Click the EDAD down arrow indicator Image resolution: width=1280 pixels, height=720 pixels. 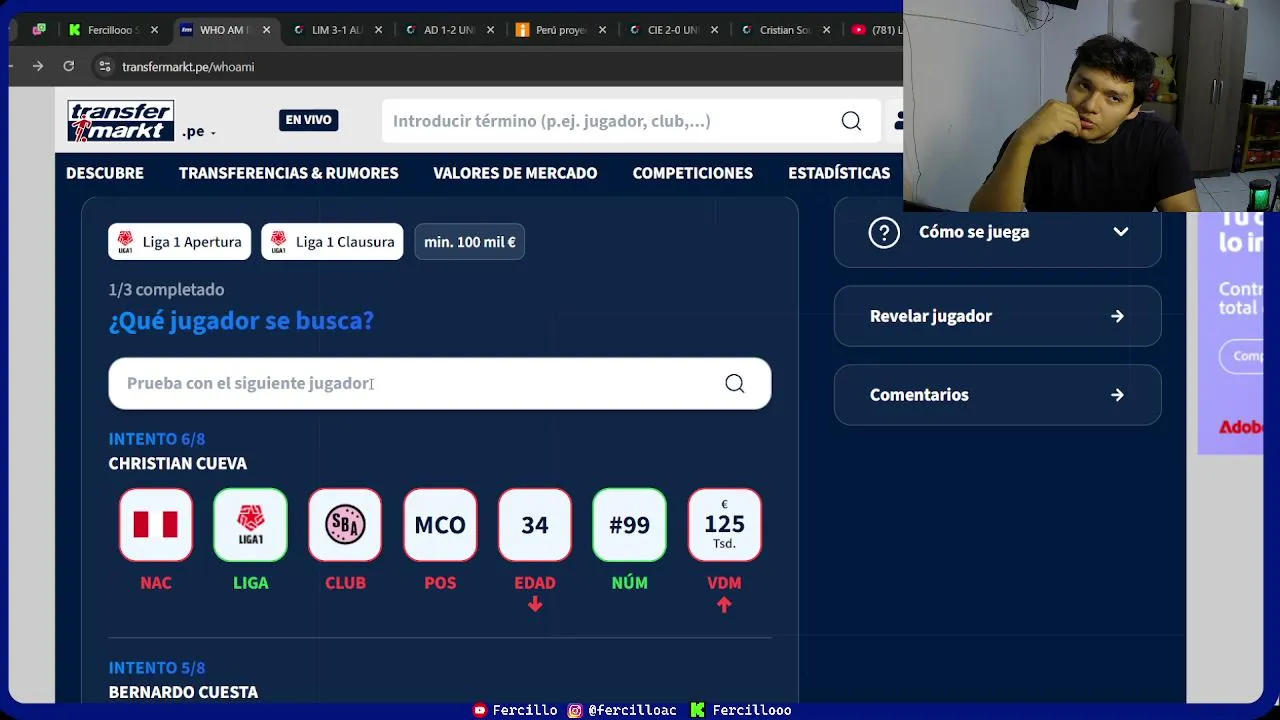coord(535,604)
